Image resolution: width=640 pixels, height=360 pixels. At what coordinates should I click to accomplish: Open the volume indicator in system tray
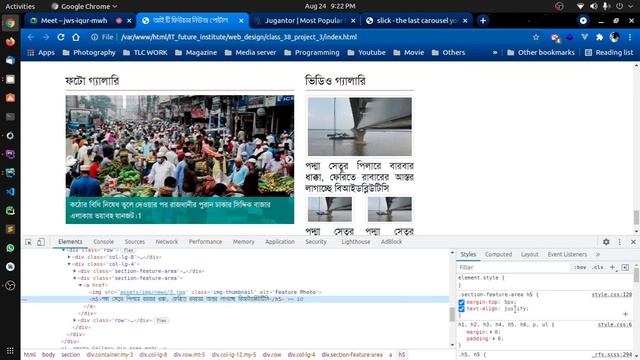[x=593, y=6]
